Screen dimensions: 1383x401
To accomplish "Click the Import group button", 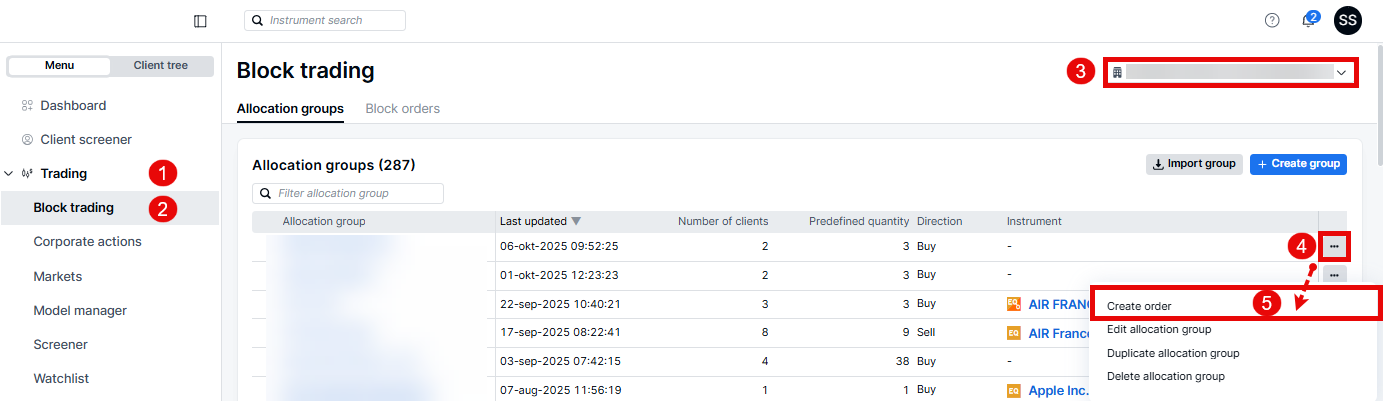I will [1194, 164].
